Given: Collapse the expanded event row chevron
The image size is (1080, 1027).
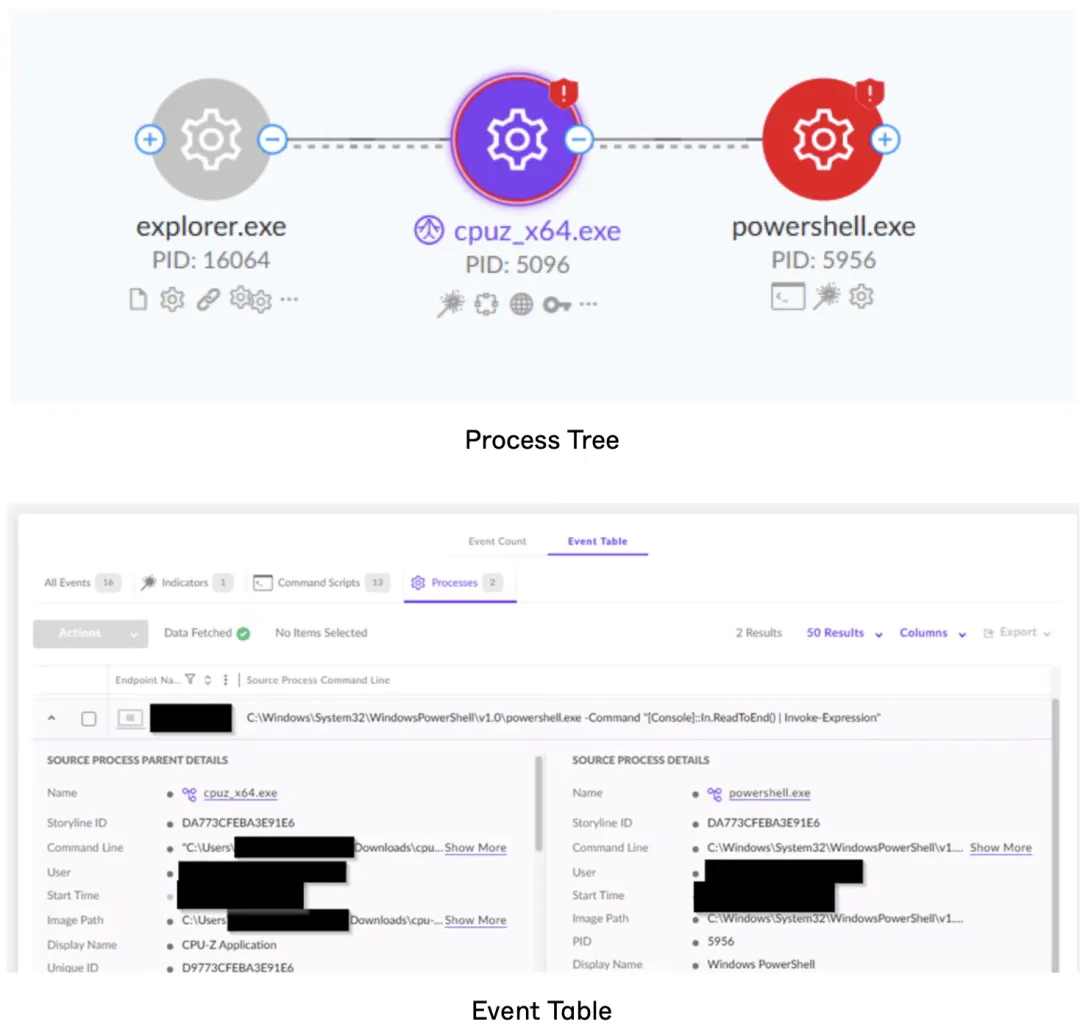Looking at the screenshot, I should tap(52, 718).
